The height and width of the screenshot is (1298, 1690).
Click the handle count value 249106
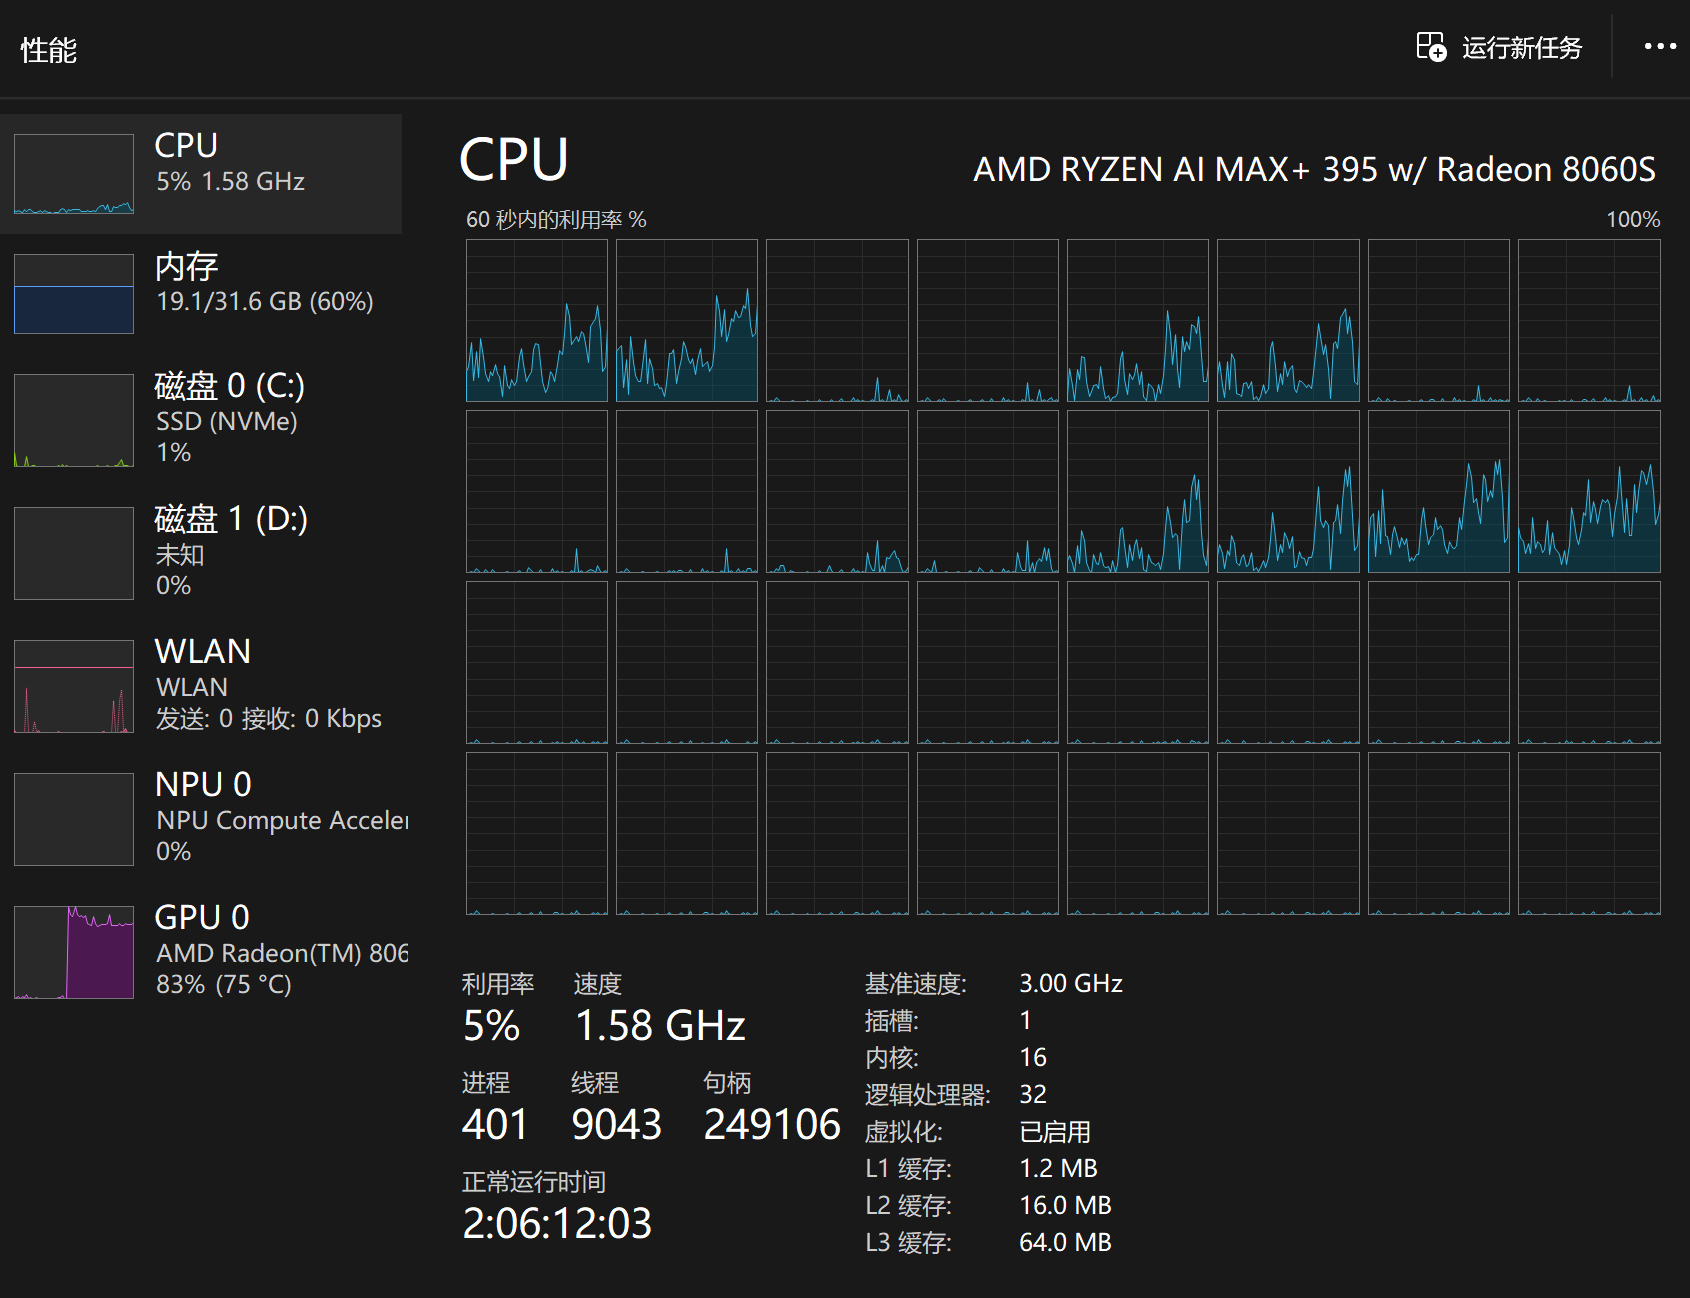pos(772,1125)
